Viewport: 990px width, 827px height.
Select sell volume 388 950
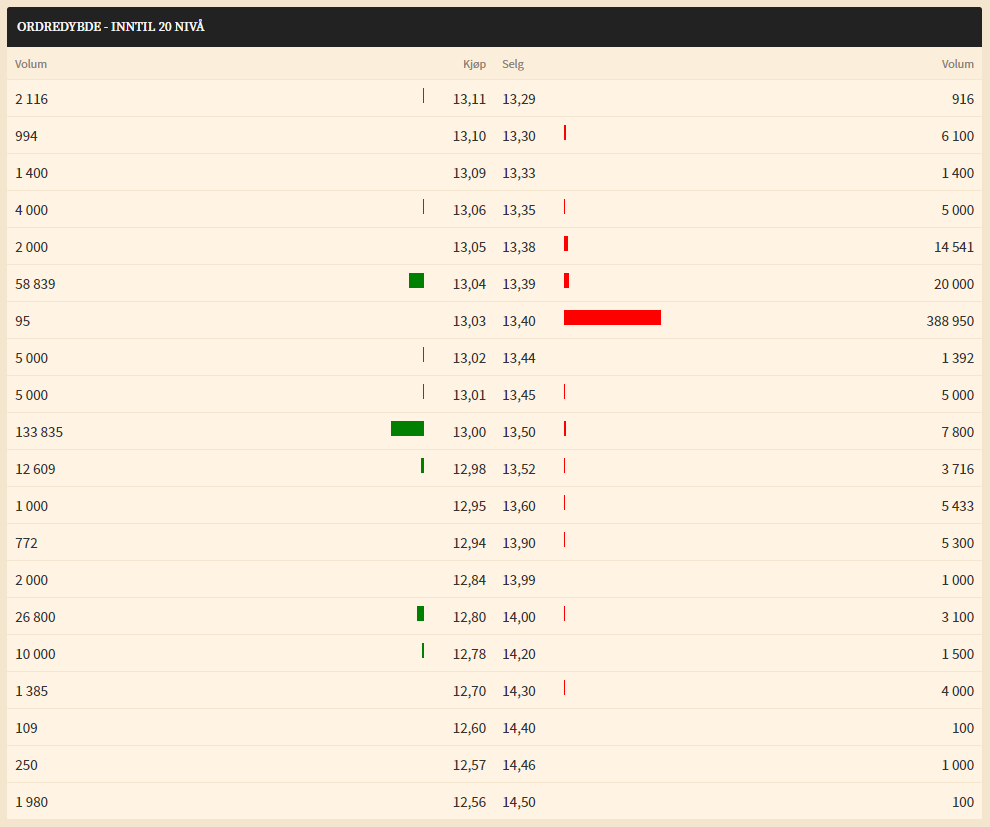(950, 321)
